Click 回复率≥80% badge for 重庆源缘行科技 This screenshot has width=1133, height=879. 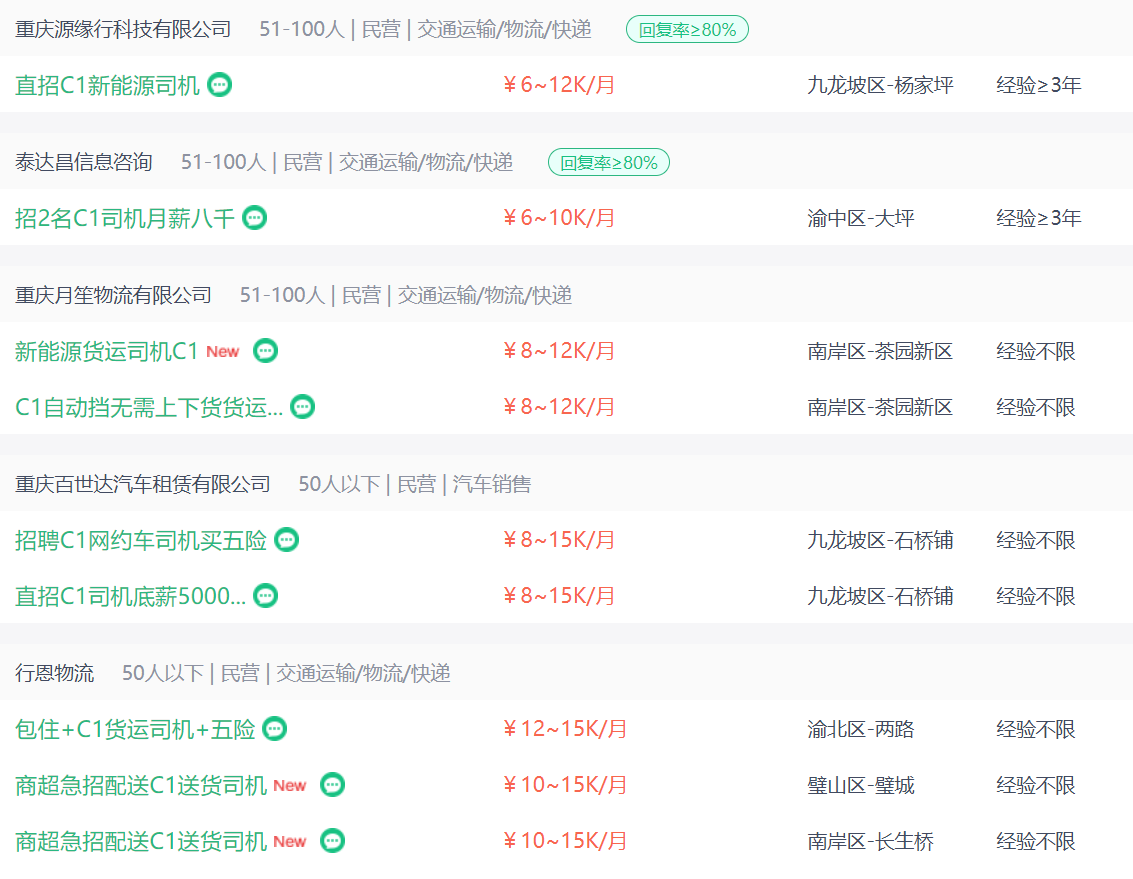coord(687,30)
